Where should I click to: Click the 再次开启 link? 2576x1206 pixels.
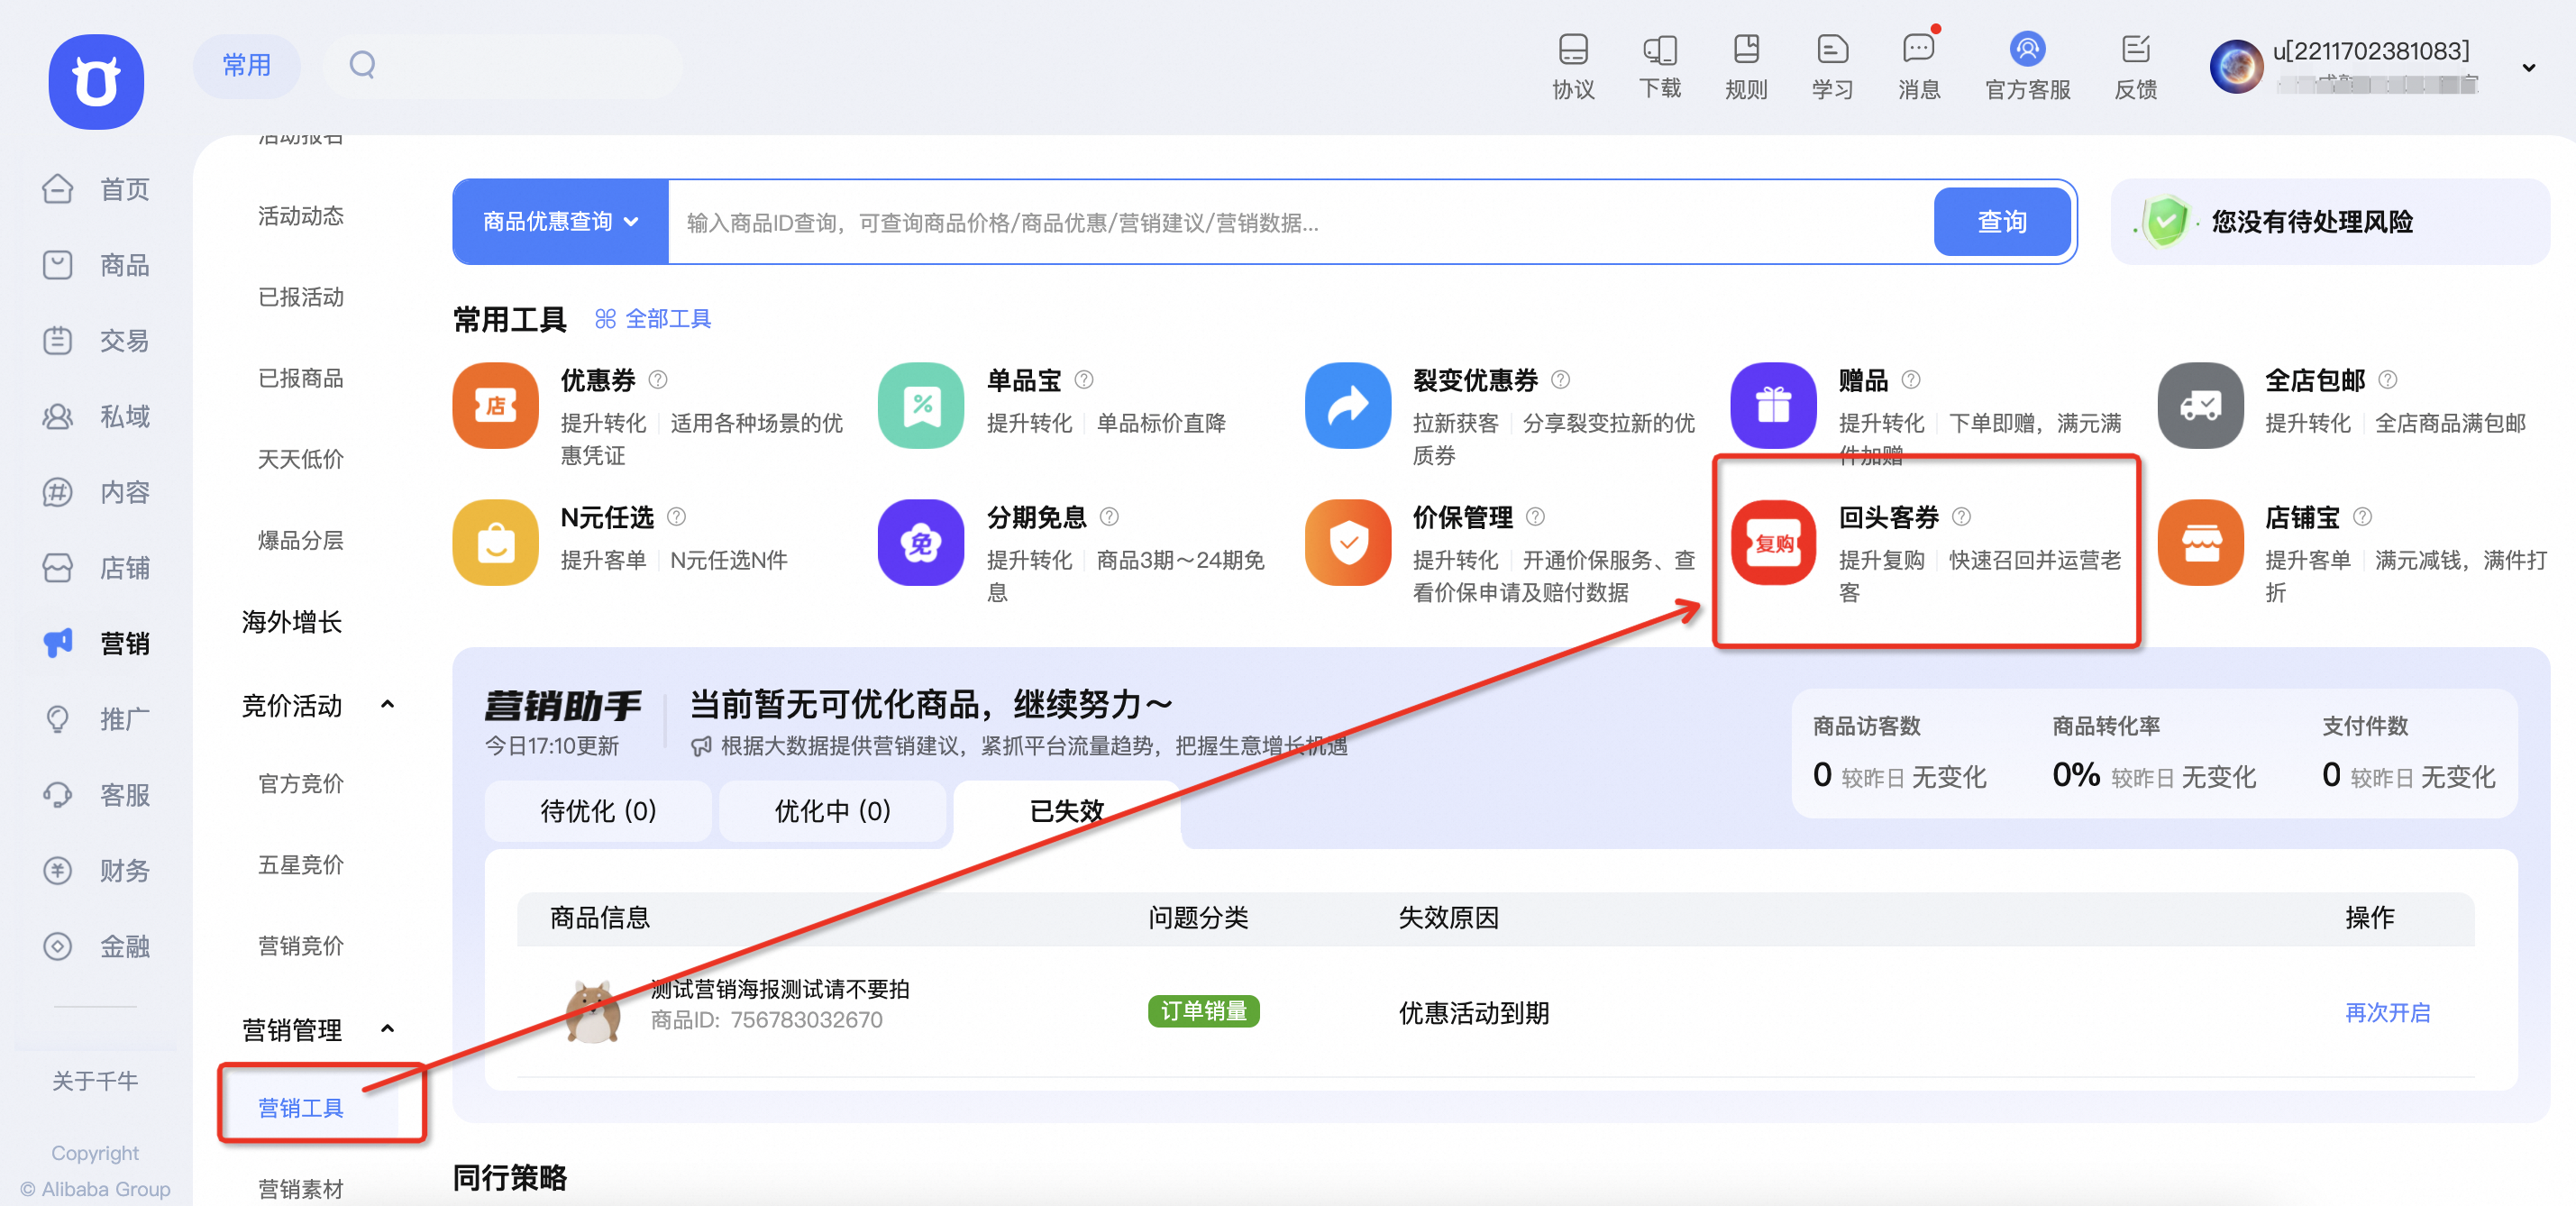[2388, 1013]
